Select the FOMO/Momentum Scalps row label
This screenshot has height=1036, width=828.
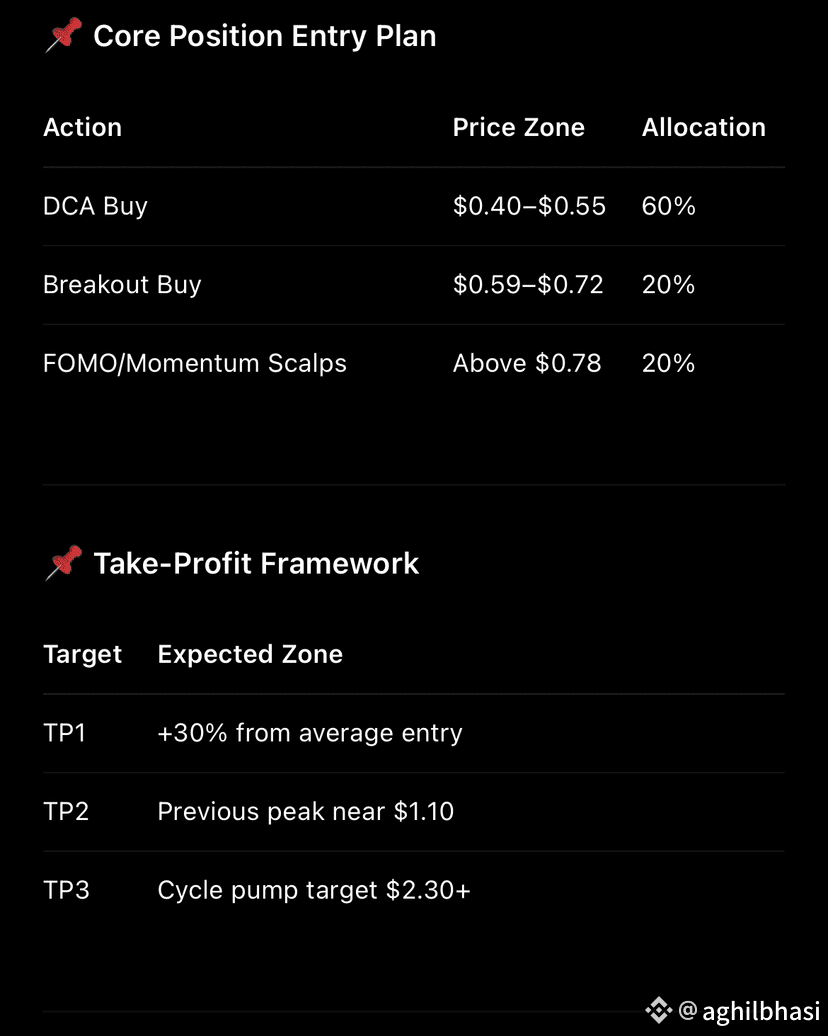click(x=195, y=363)
